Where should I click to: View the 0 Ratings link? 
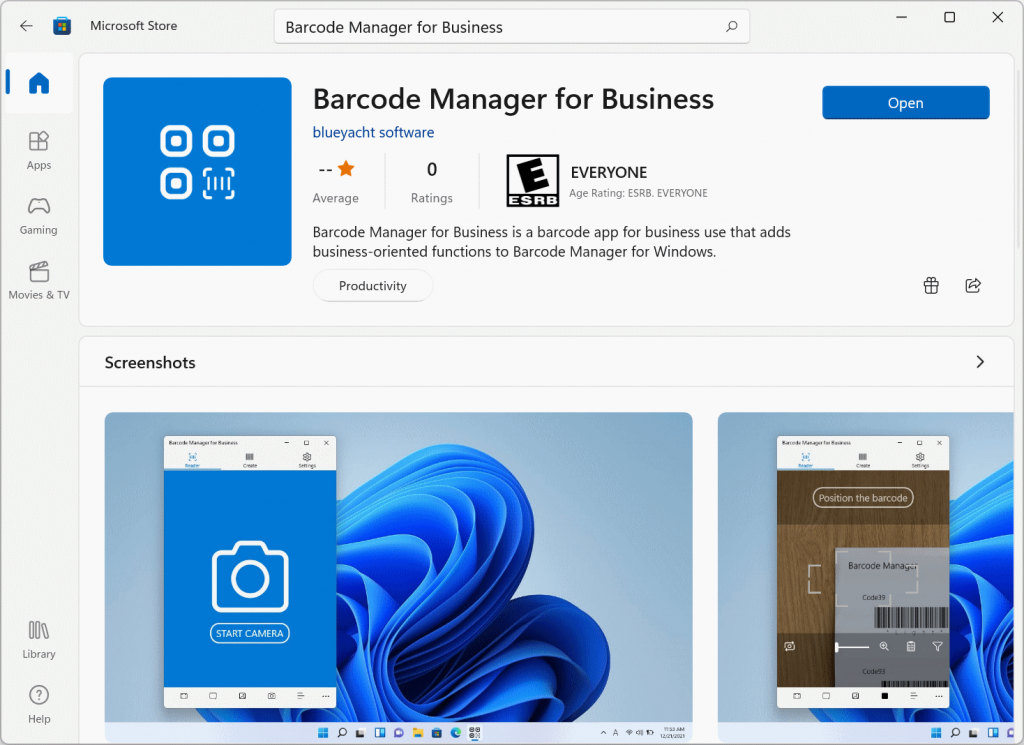click(431, 180)
